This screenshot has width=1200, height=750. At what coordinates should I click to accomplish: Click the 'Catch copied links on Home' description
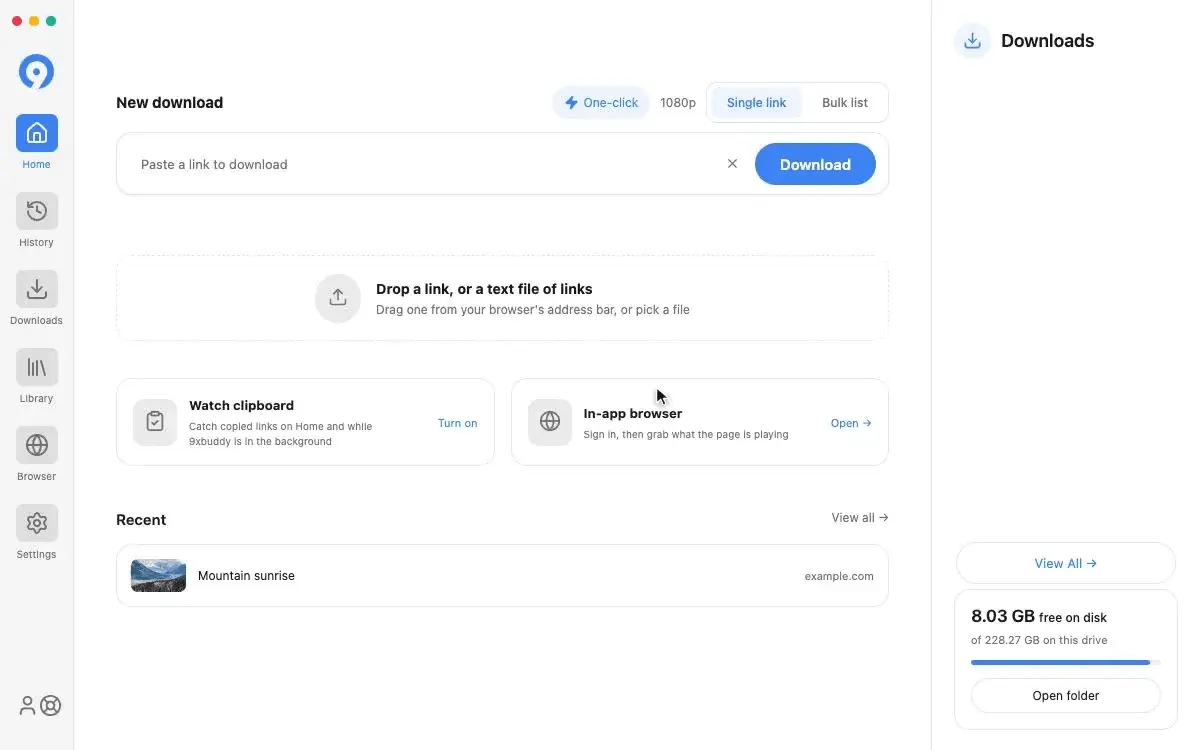pyautogui.click(x=281, y=434)
